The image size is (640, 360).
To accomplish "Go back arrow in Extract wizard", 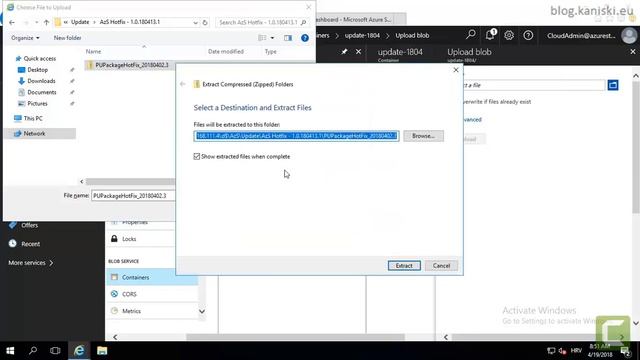I will click(x=182, y=84).
